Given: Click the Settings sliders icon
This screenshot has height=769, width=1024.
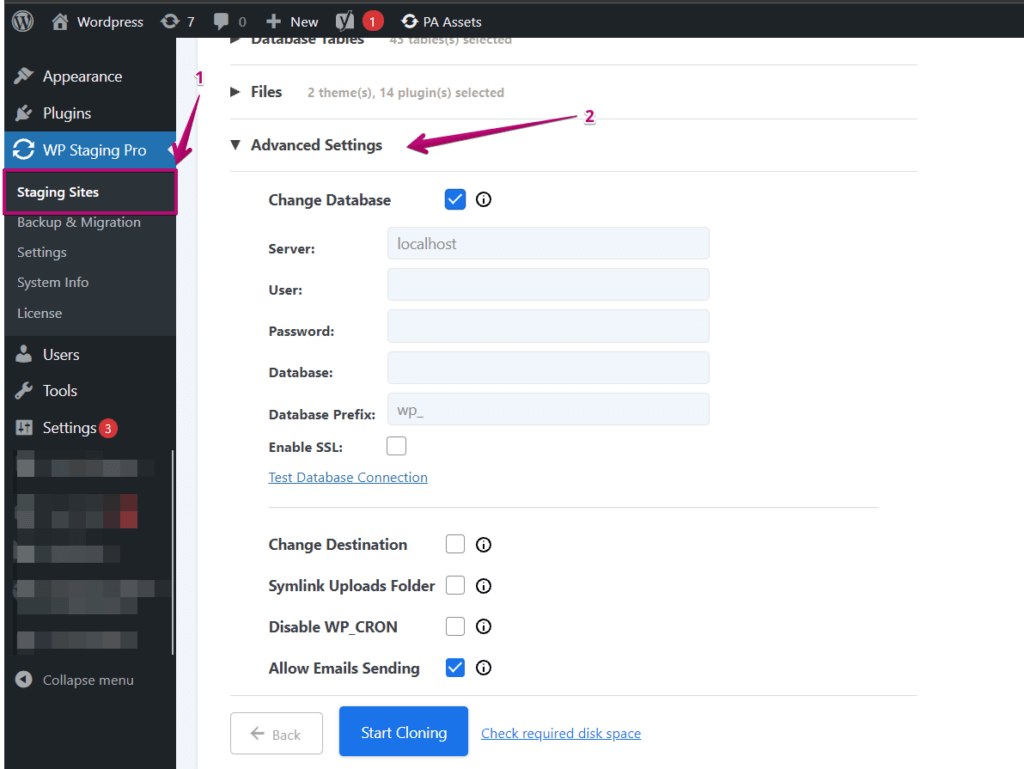Looking at the screenshot, I should [x=24, y=428].
